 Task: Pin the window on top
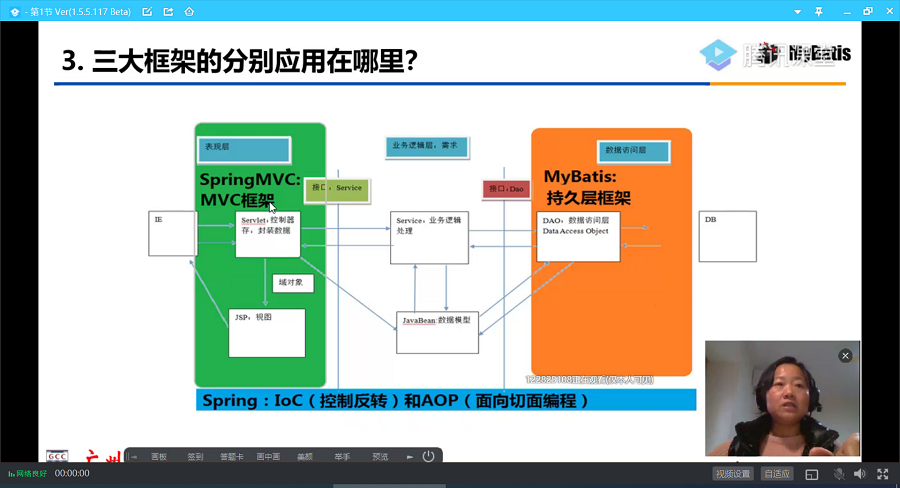point(818,11)
